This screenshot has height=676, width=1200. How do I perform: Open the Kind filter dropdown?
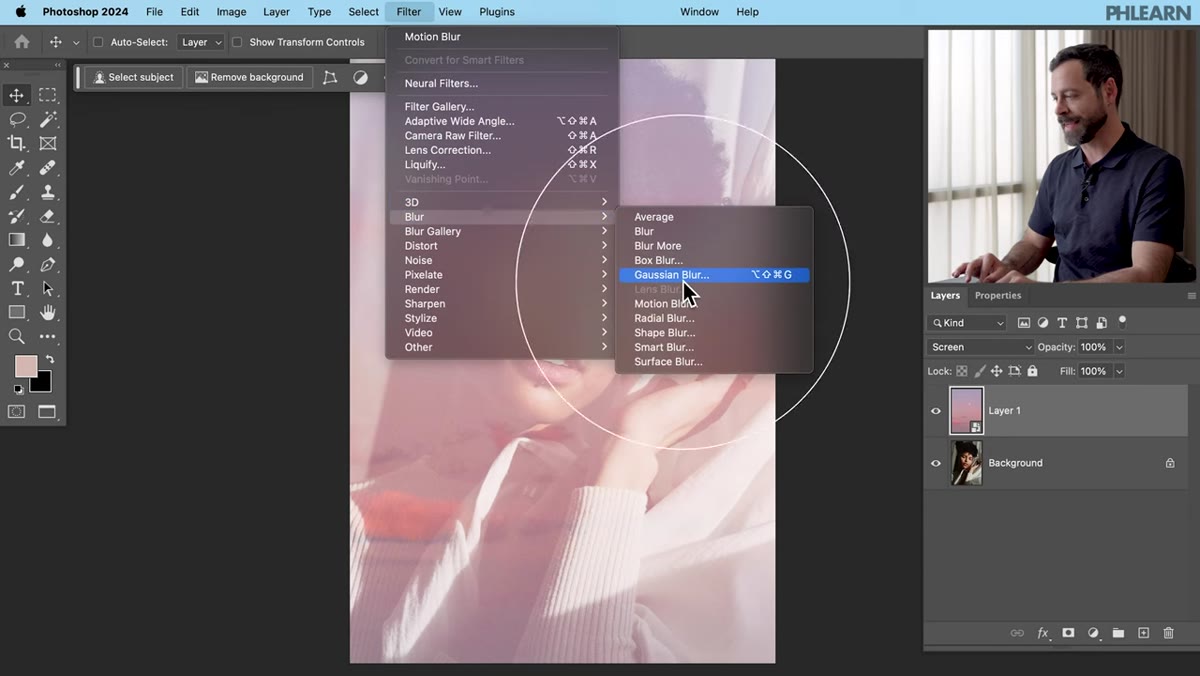pos(967,323)
